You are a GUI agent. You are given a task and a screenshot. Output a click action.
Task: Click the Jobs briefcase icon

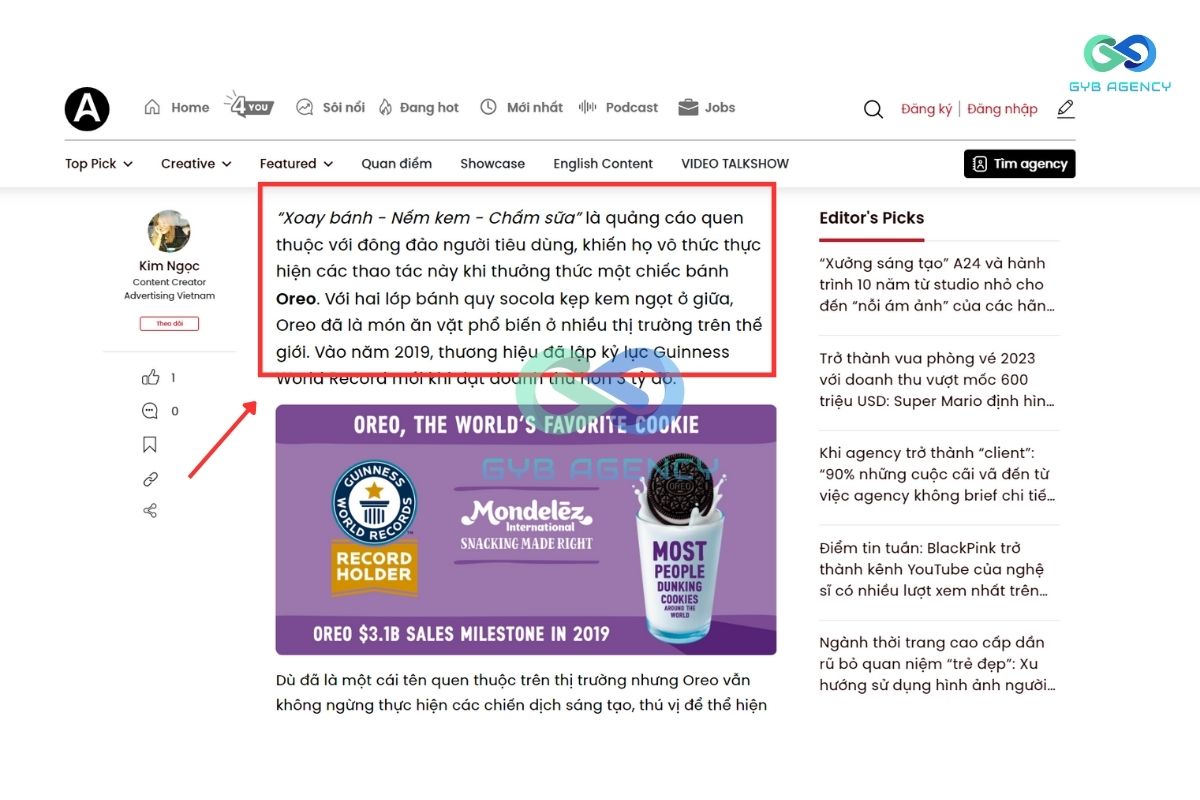coord(688,107)
